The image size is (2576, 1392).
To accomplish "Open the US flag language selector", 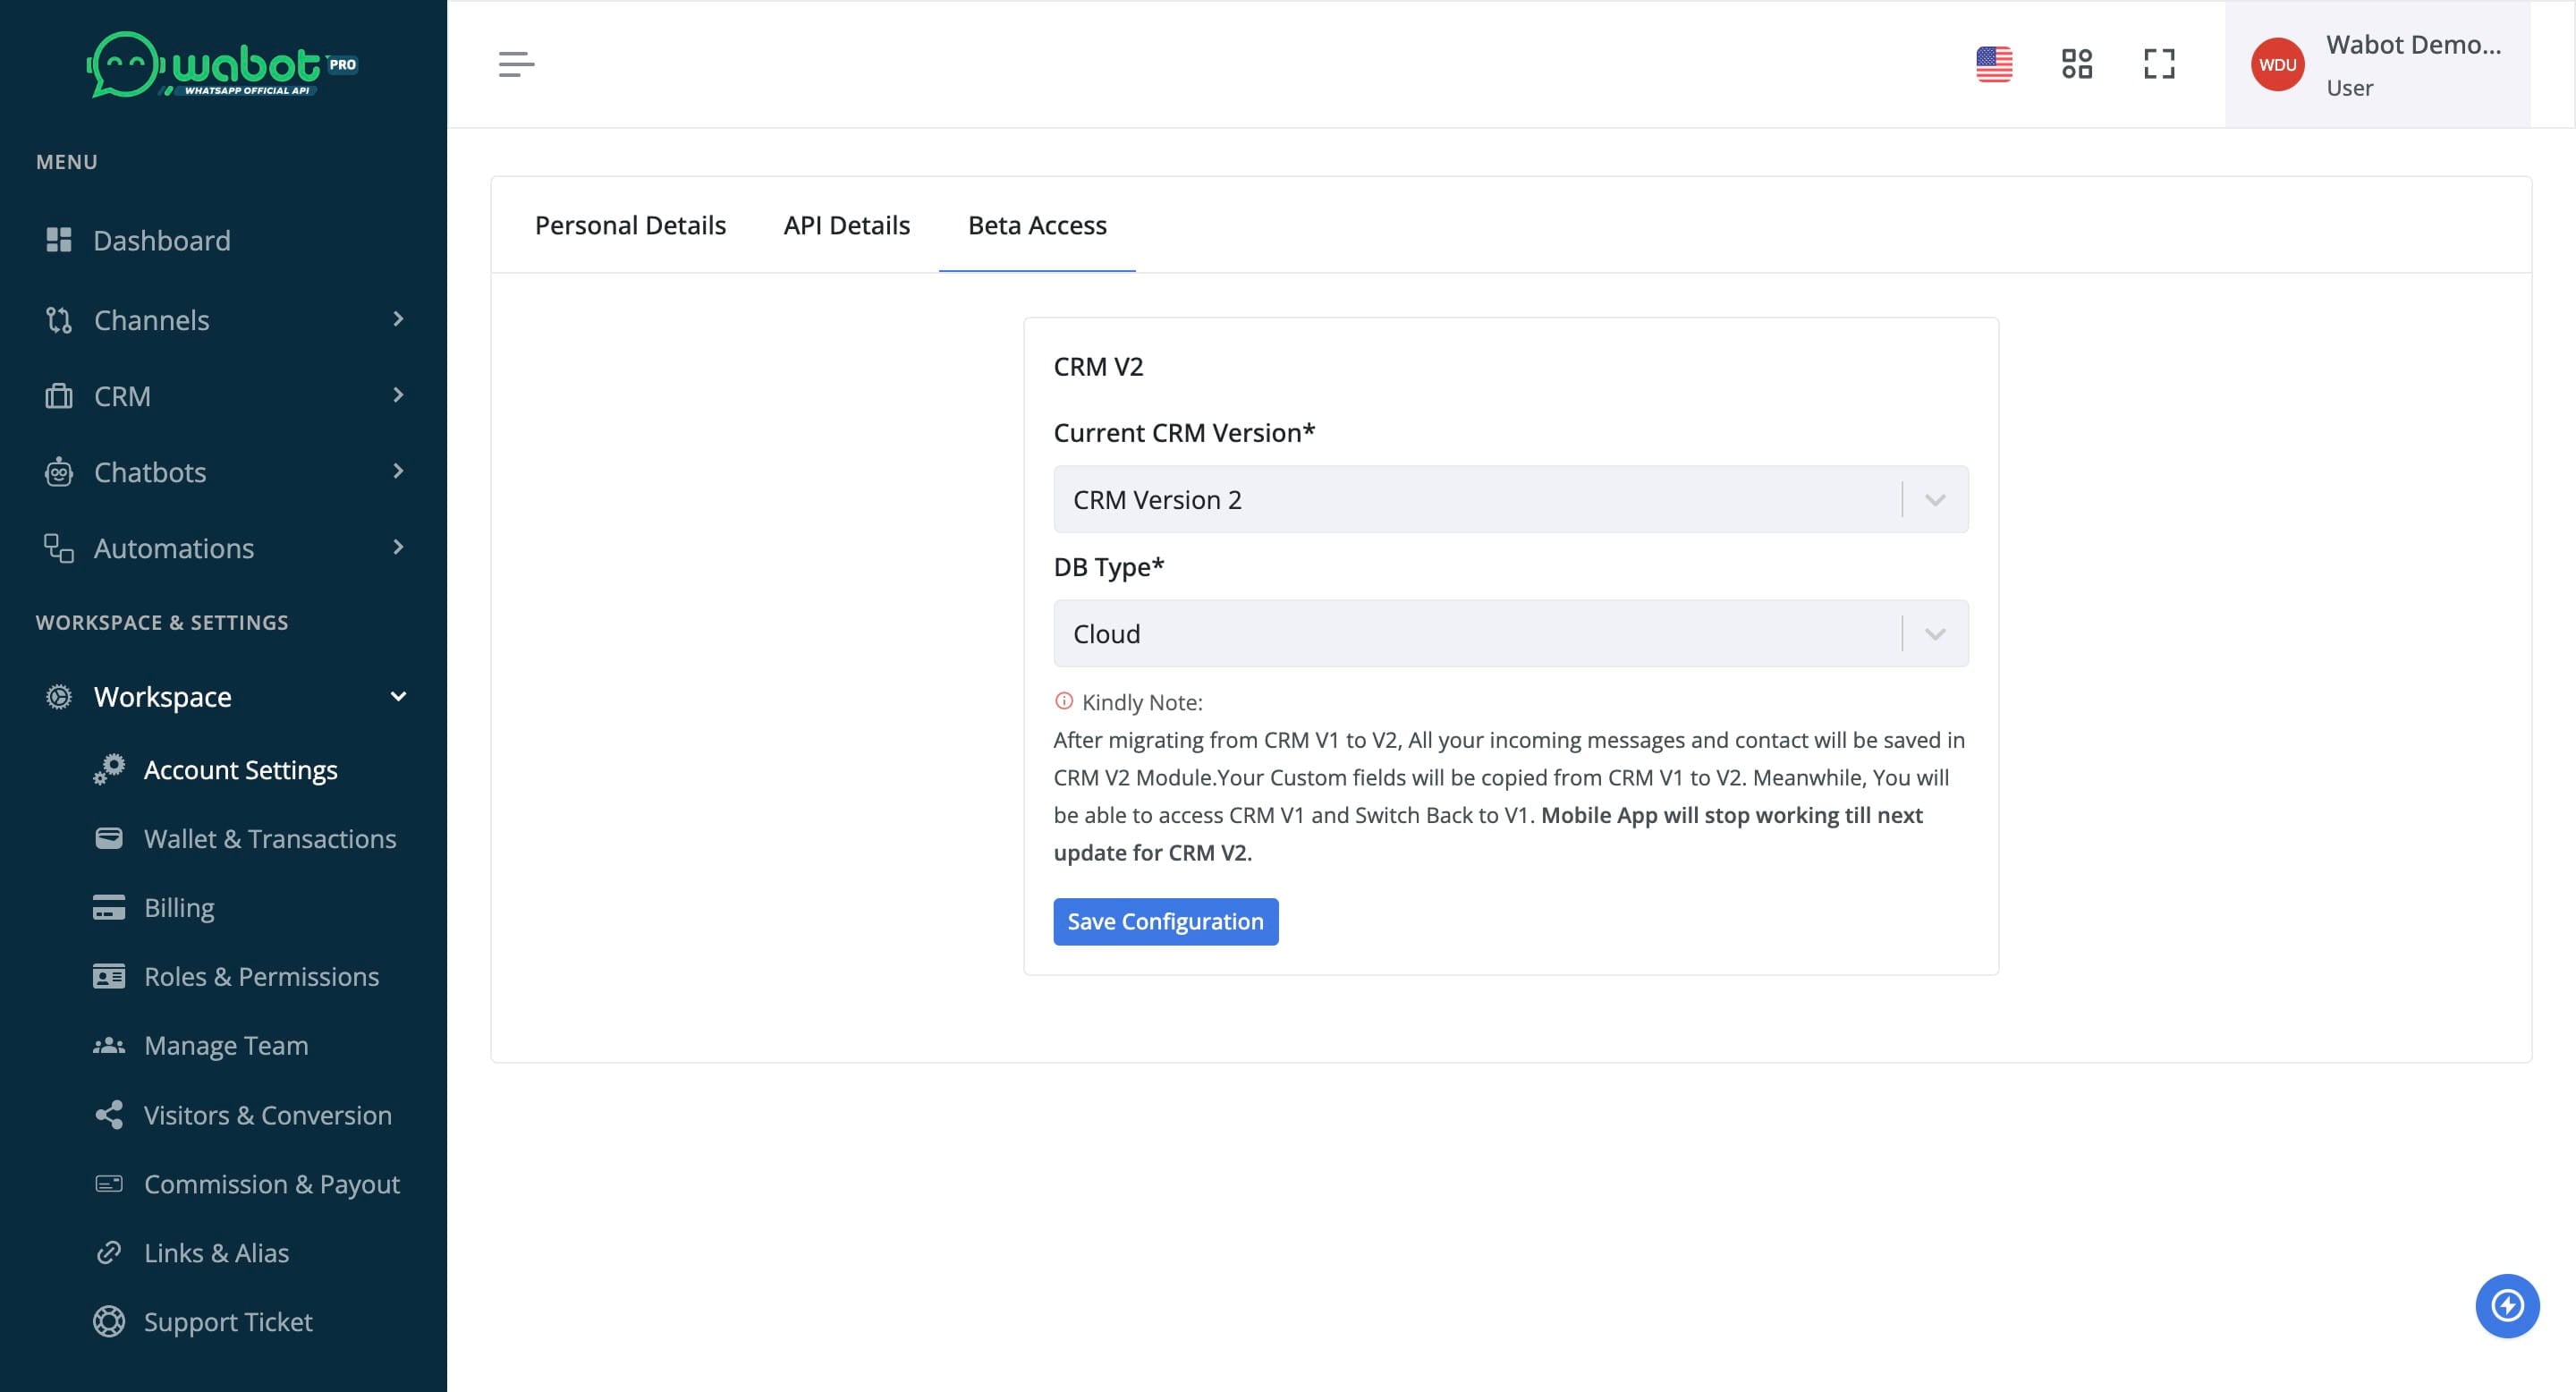I will pyautogui.click(x=1993, y=64).
